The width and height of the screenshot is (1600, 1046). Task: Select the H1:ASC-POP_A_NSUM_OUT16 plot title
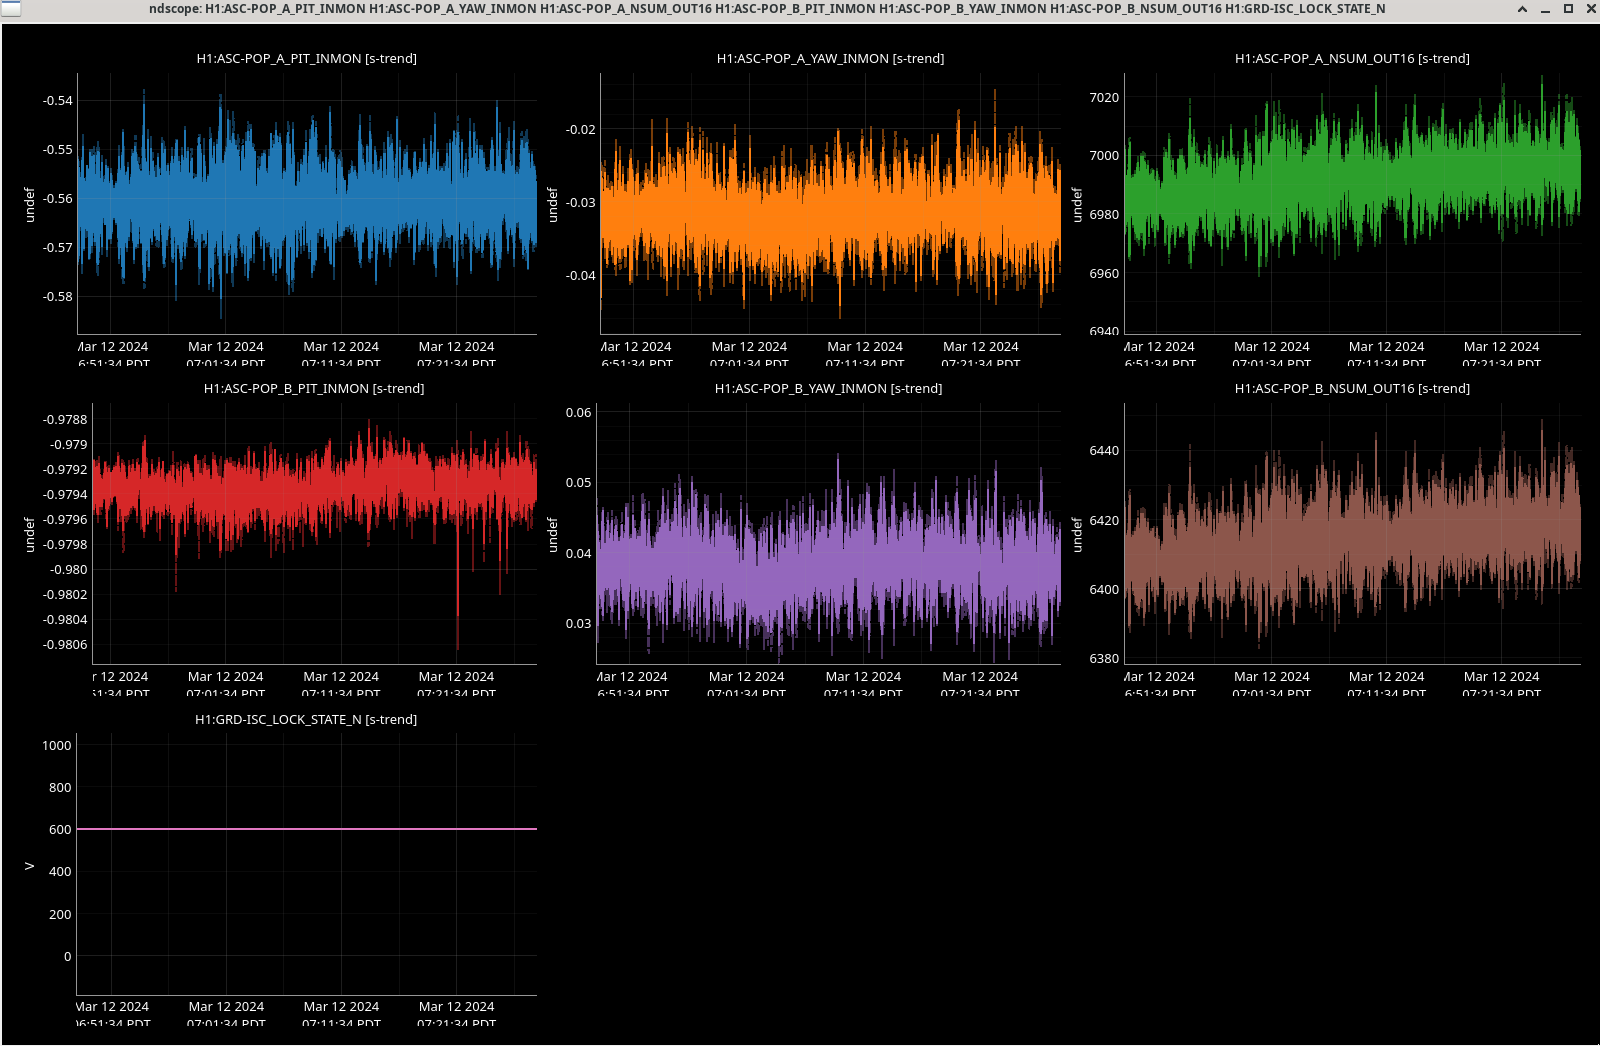click(1352, 59)
